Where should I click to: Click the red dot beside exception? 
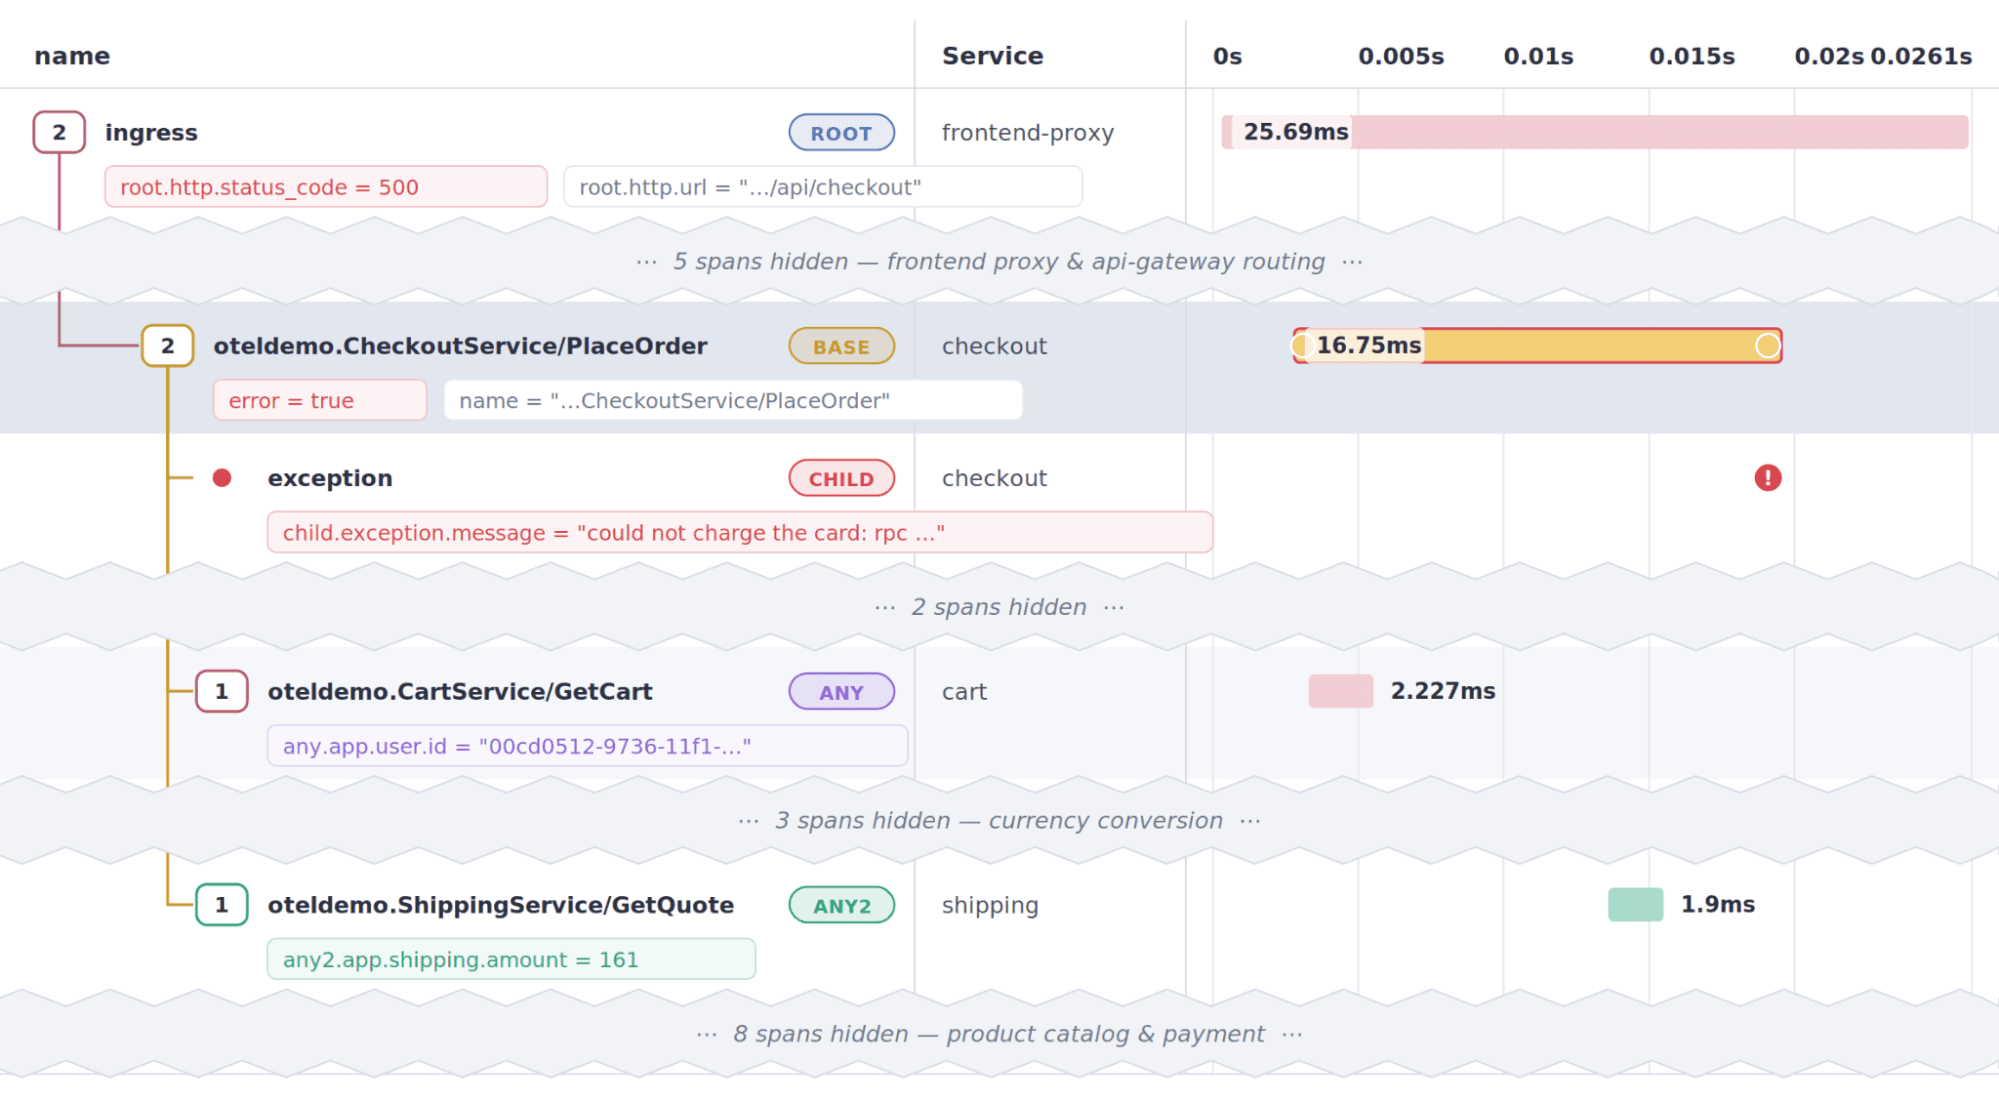coord(222,478)
